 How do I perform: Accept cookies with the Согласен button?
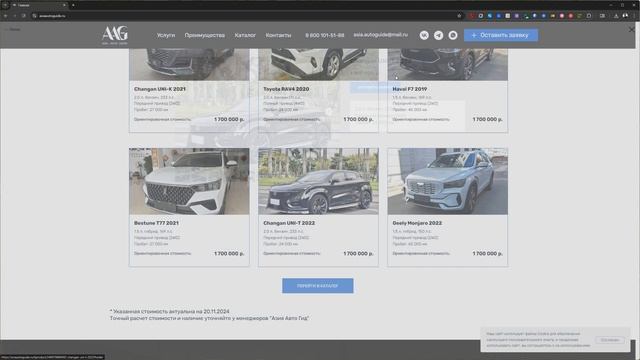coord(610,340)
